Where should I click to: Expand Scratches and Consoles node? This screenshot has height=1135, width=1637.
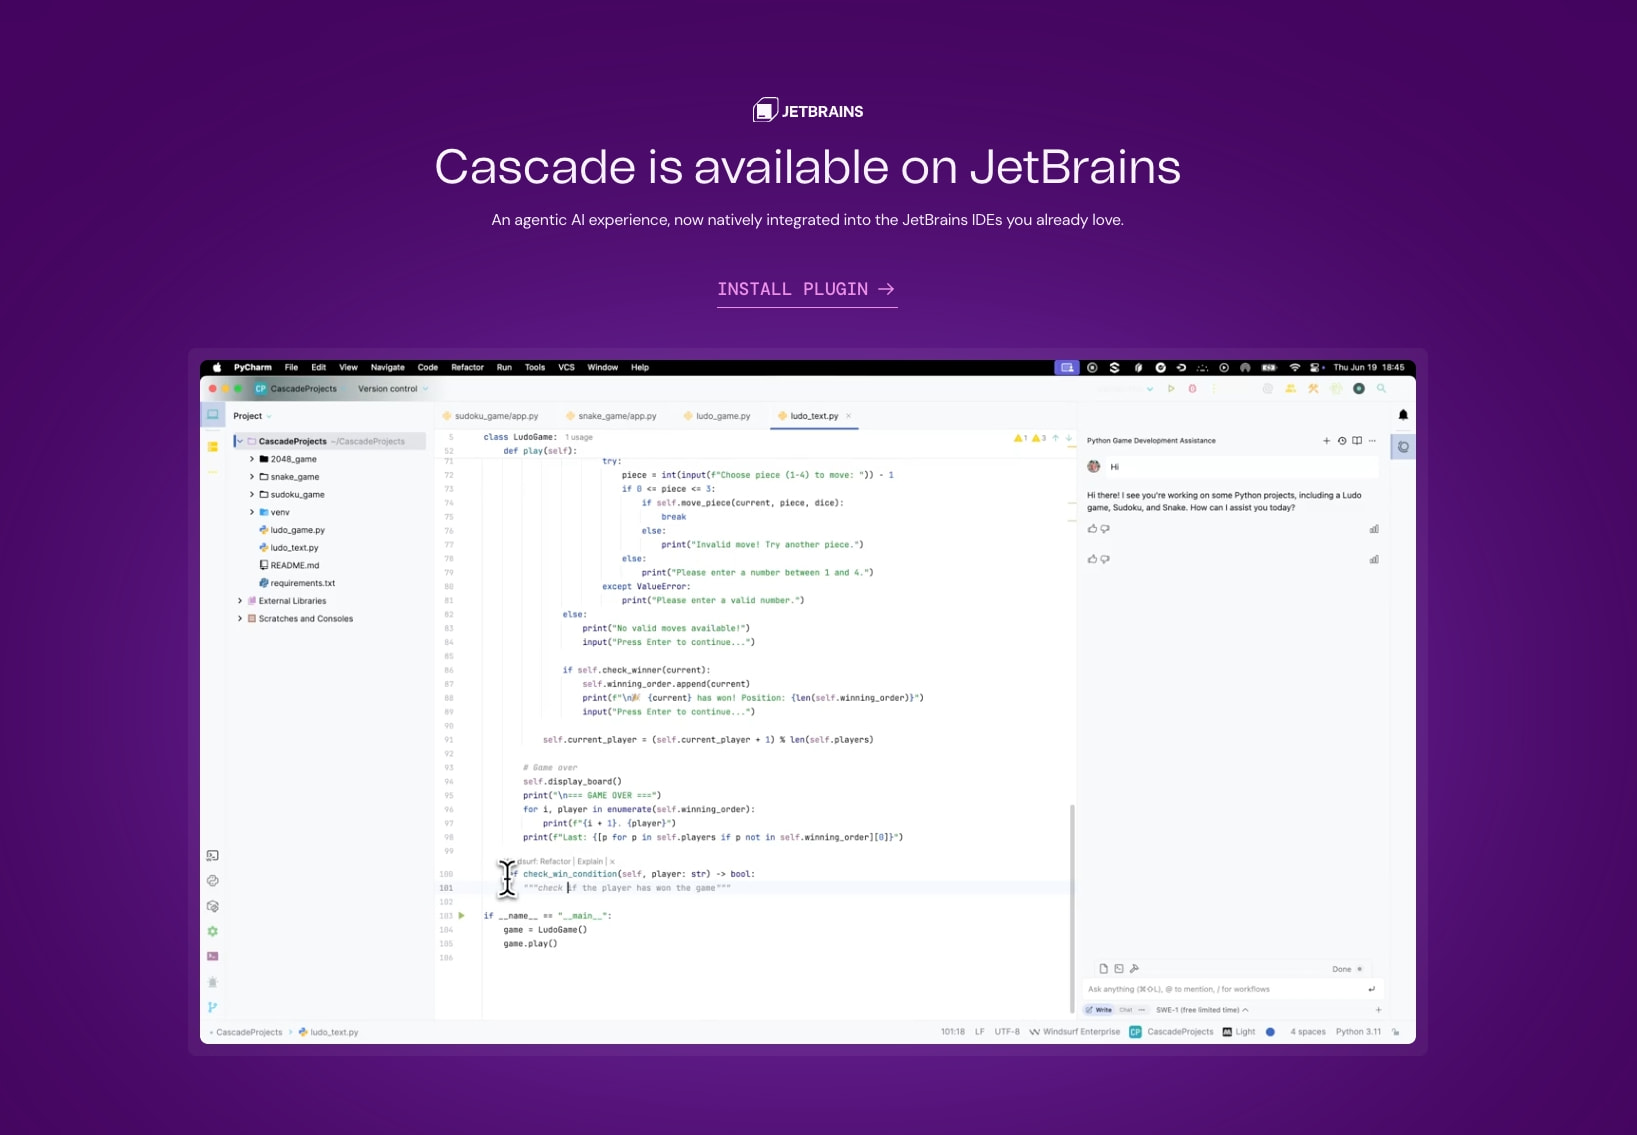pyautogui.click(x=240, y=619)
